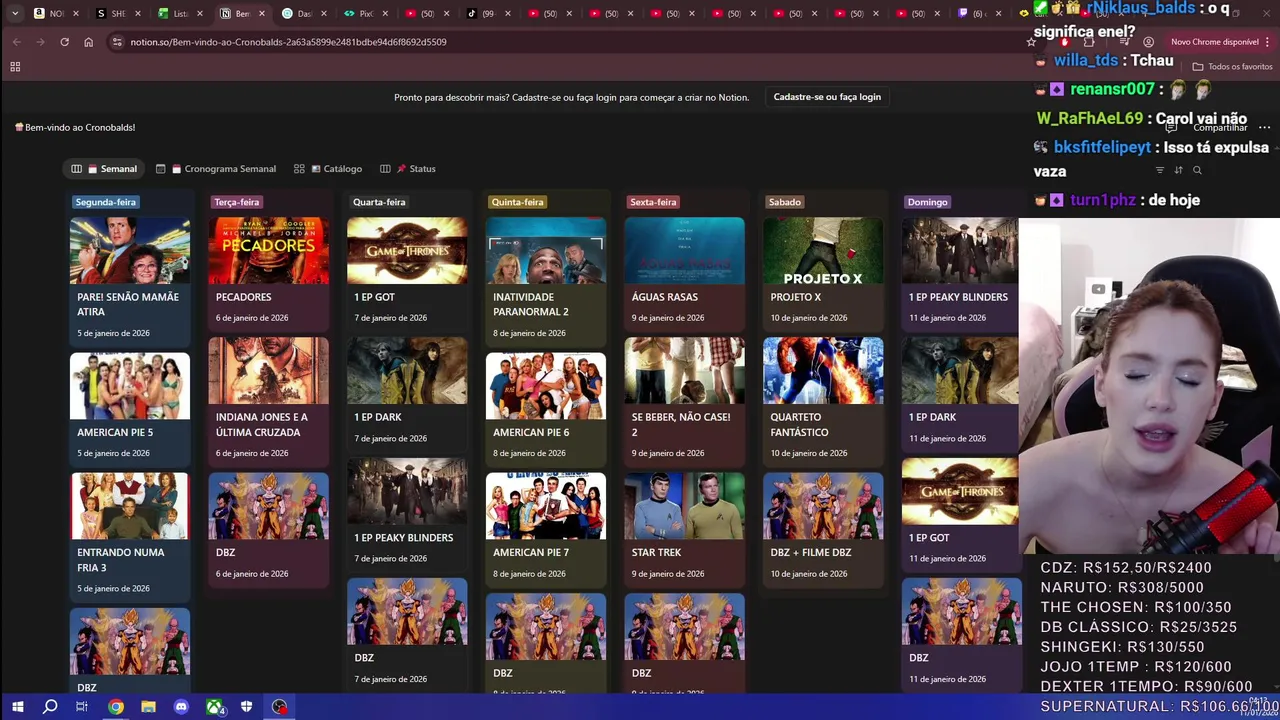Image resolution: width=1280 pixels, height=720 pixels.
Task: Open QUARTETO FANTÁSTICO card thumbnail
Action: pos(823,370)
